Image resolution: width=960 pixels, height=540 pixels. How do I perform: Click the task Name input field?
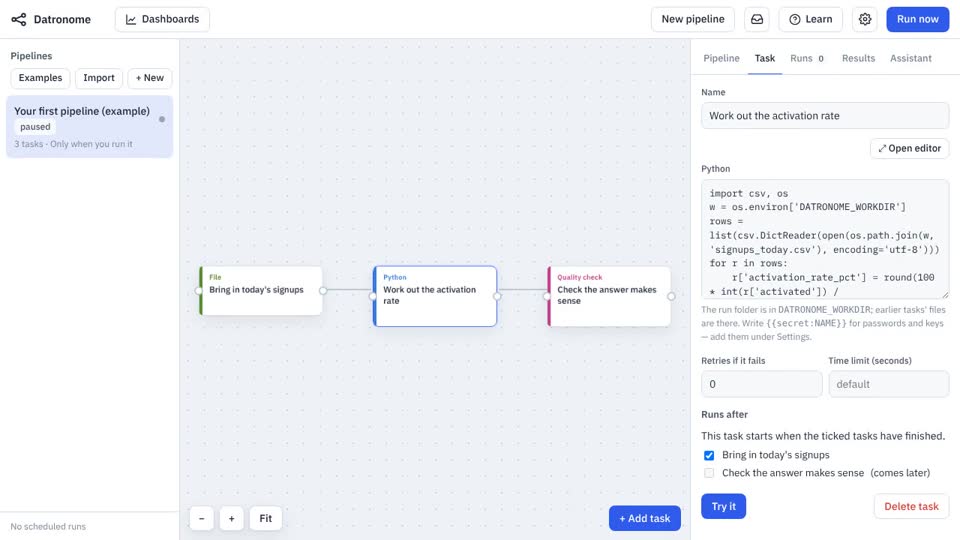(825, 116)
